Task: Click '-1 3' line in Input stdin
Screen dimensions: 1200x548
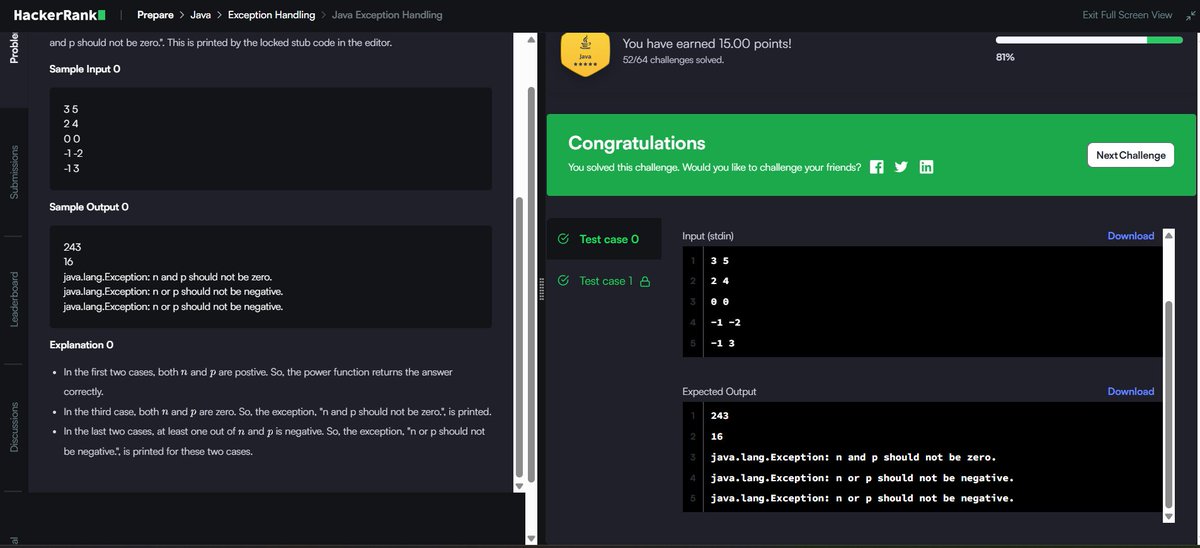Action: point(725,344)
